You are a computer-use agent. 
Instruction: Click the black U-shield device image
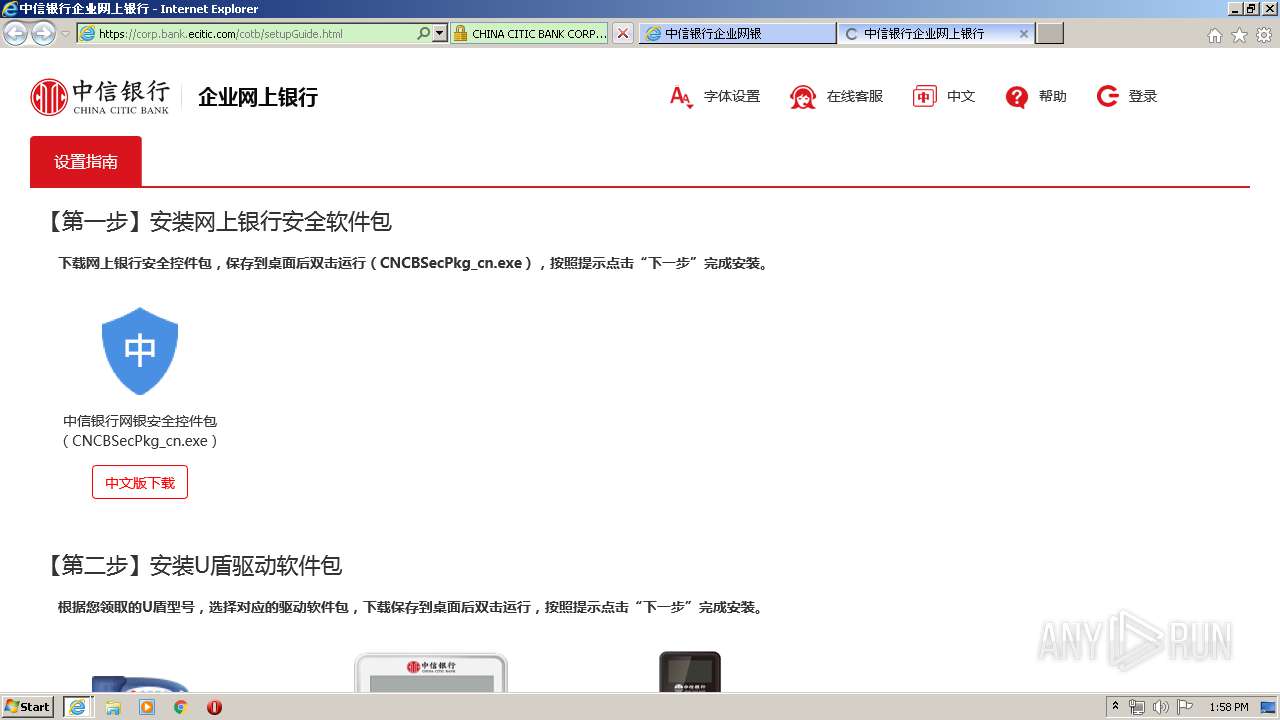tap(690, 671)
